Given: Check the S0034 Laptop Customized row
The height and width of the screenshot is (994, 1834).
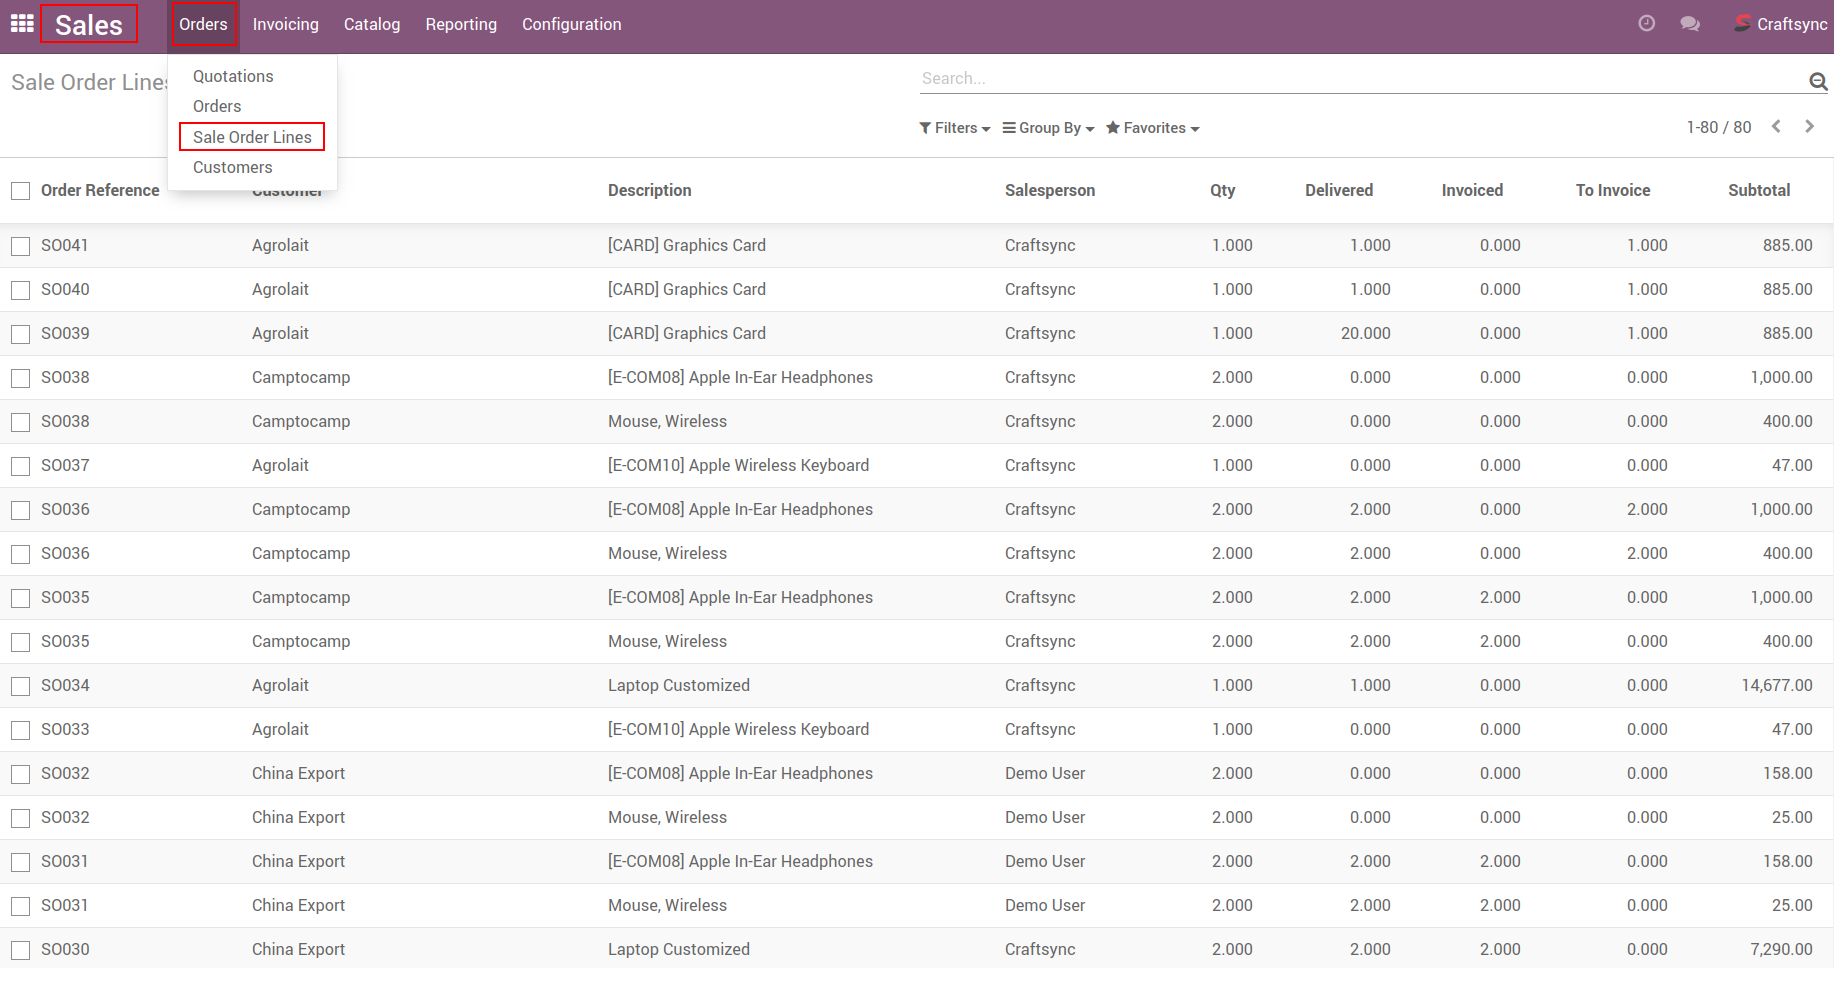Looking at the screenshot, I should pyautogui.click(x=21, y=686).
